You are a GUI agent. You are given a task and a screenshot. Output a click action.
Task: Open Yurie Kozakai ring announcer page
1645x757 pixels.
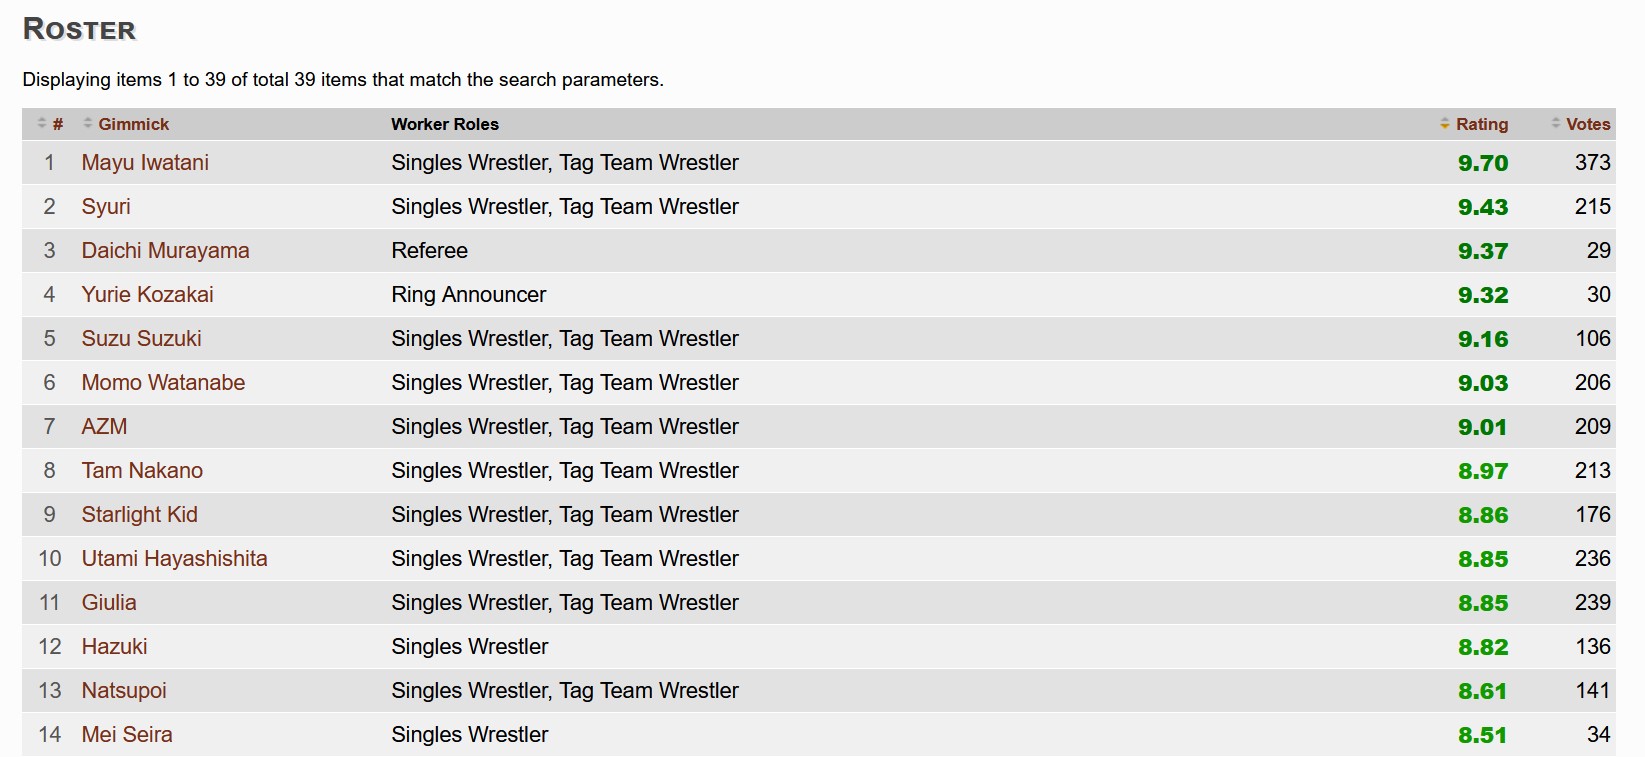tap(148, 294)
